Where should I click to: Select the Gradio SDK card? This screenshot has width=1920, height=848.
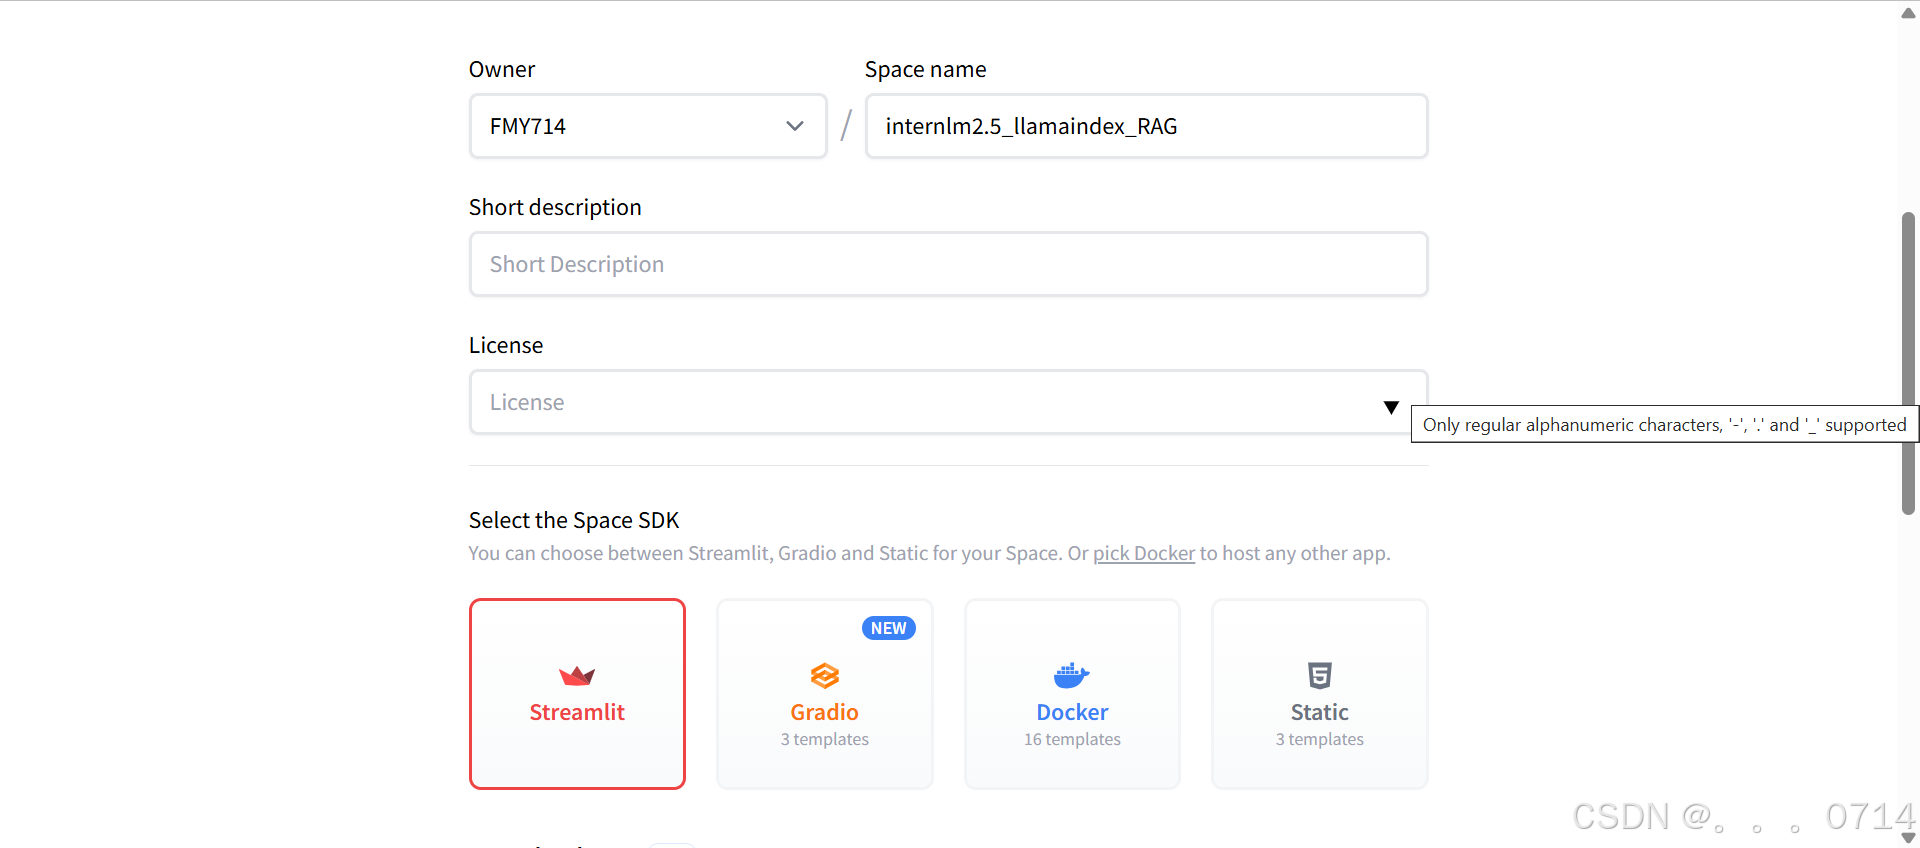pyautogui.click(x=825, y=694)
